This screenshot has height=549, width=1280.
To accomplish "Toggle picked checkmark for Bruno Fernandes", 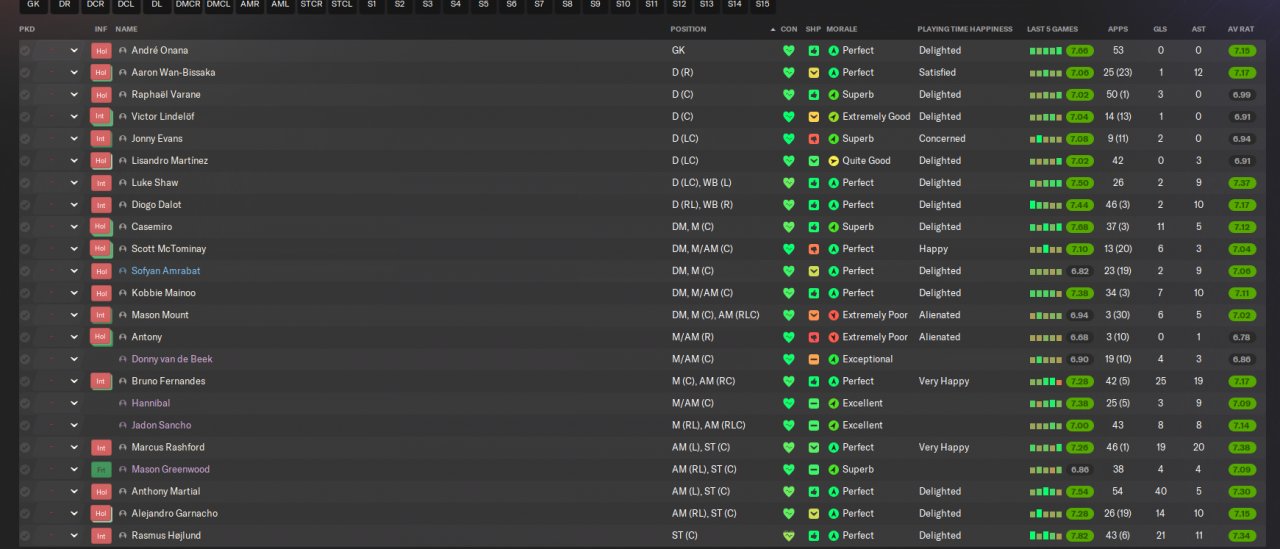I will coord(25,381).
